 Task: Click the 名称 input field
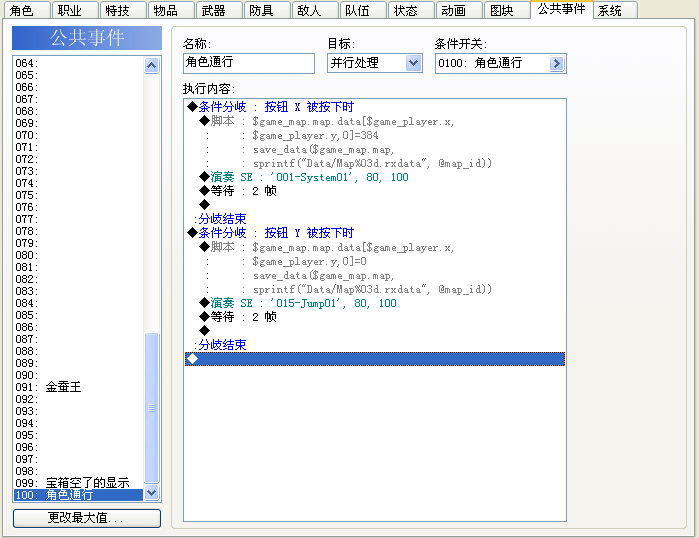249,63
